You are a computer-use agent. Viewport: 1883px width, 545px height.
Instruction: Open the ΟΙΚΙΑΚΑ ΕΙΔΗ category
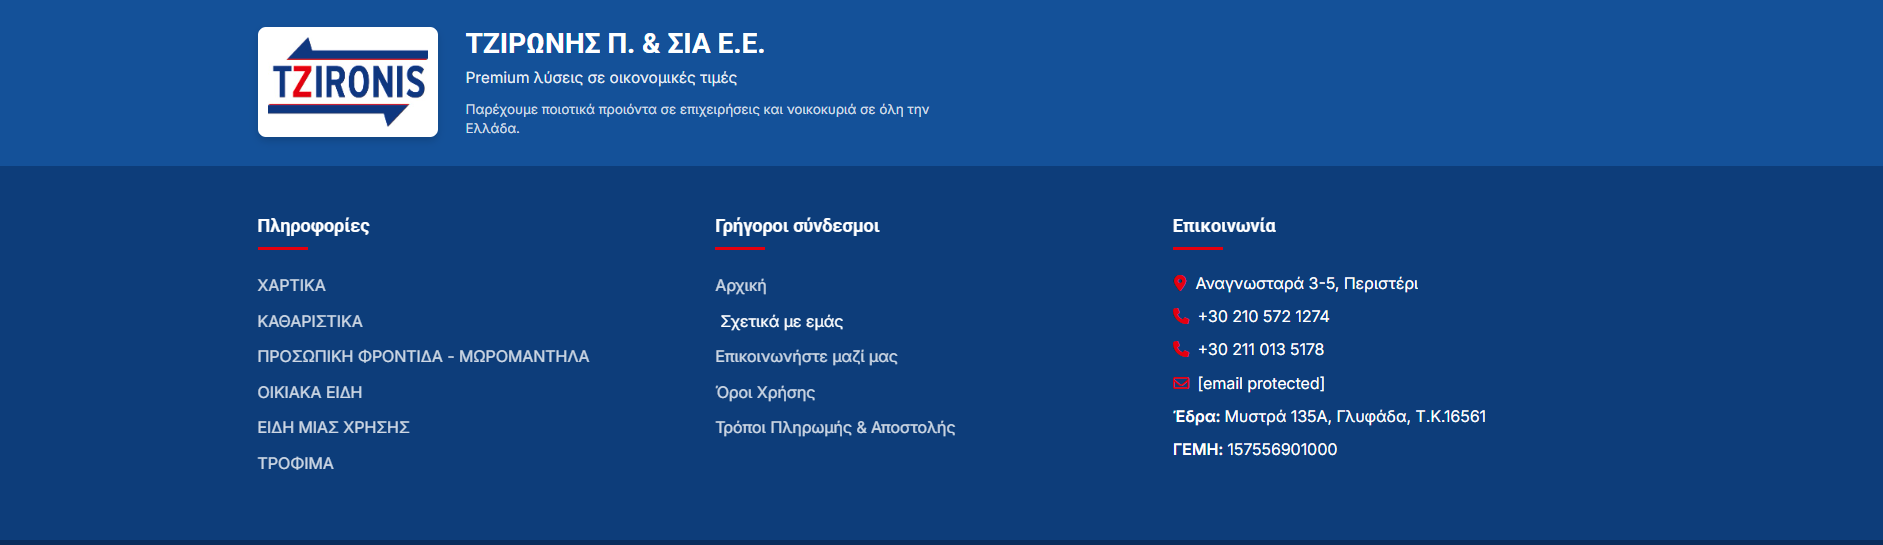pyautogui.click(x=310, y=393)
